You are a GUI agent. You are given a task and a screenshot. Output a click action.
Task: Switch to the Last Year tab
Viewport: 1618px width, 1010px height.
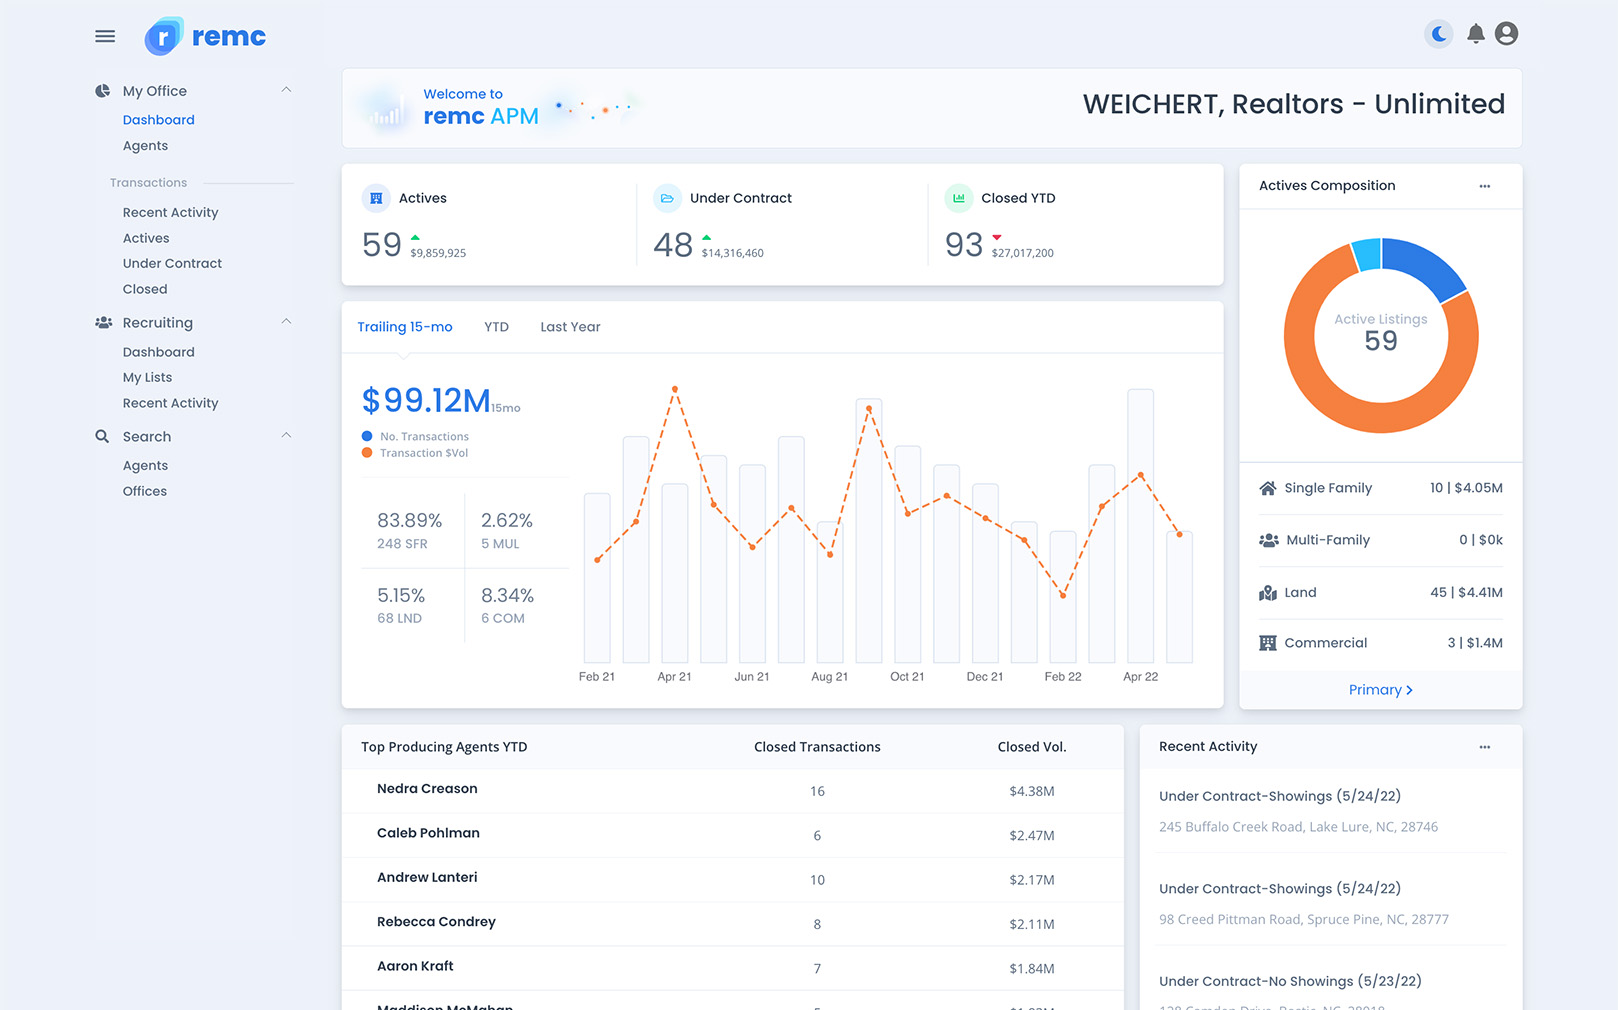pos(570,327)
